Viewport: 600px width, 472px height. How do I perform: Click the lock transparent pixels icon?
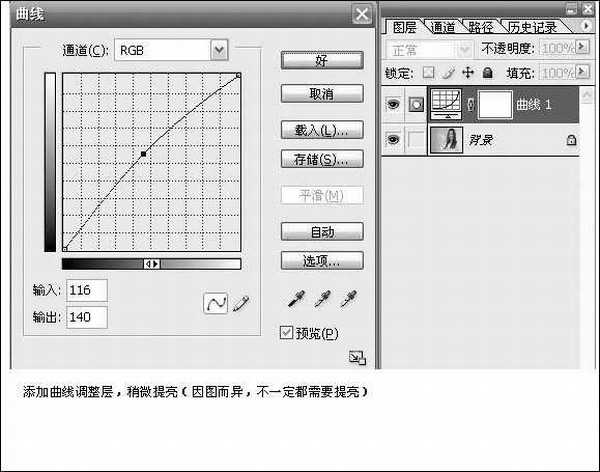pos(428,73)
